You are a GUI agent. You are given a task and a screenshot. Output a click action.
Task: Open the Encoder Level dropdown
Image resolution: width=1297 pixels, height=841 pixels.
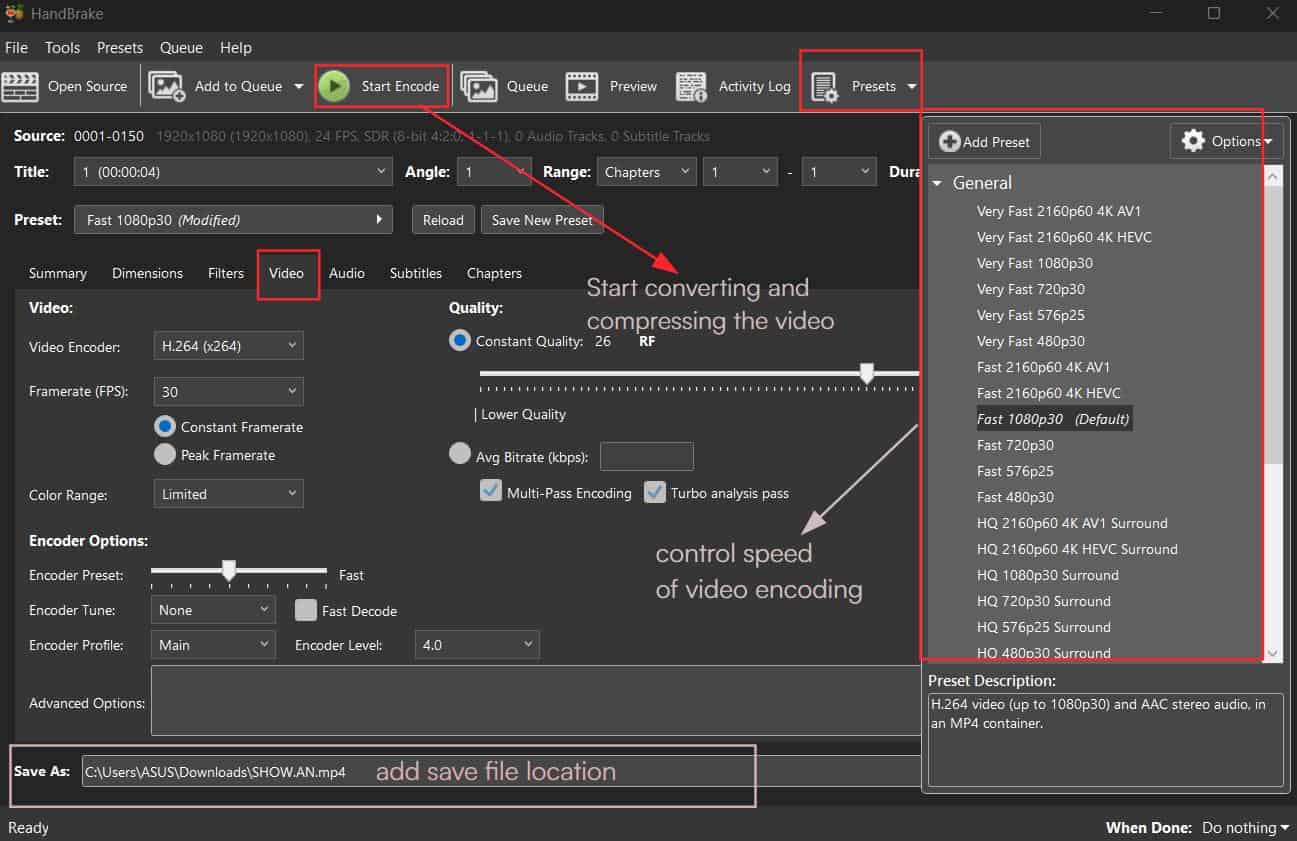[477, 645]
